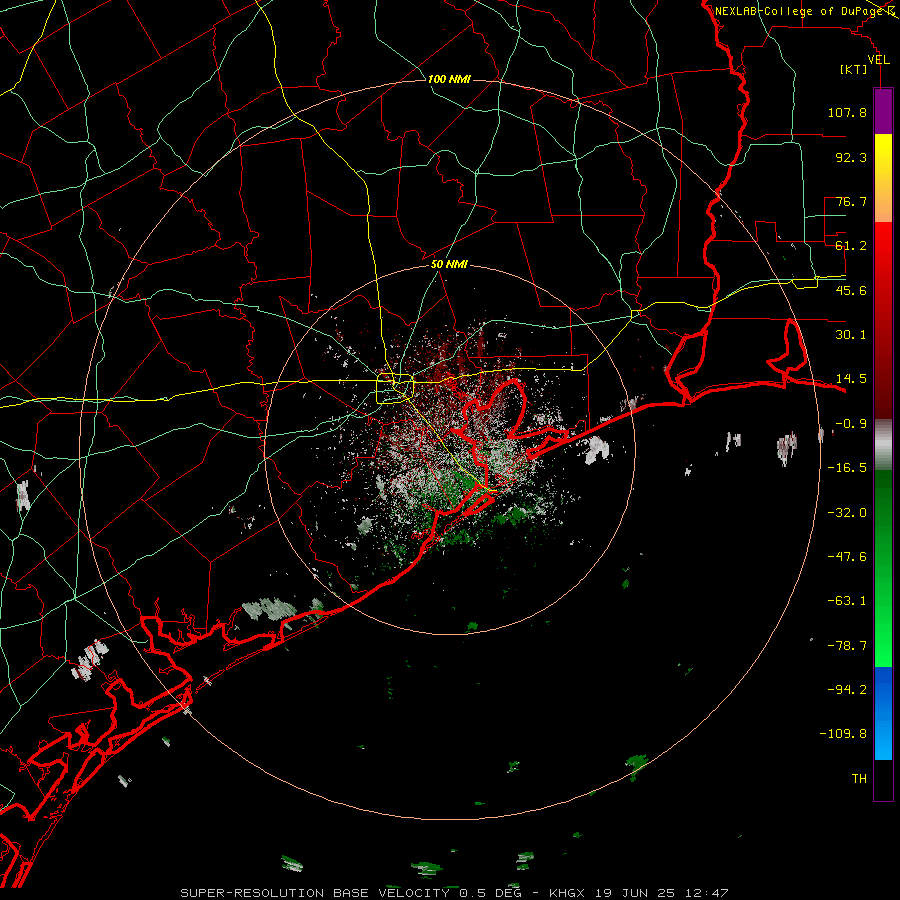Image resolution: width=900 pixels, height=900 pixels.
Task: Click the 100 NMI range ring label
Action: click(449, 79)
